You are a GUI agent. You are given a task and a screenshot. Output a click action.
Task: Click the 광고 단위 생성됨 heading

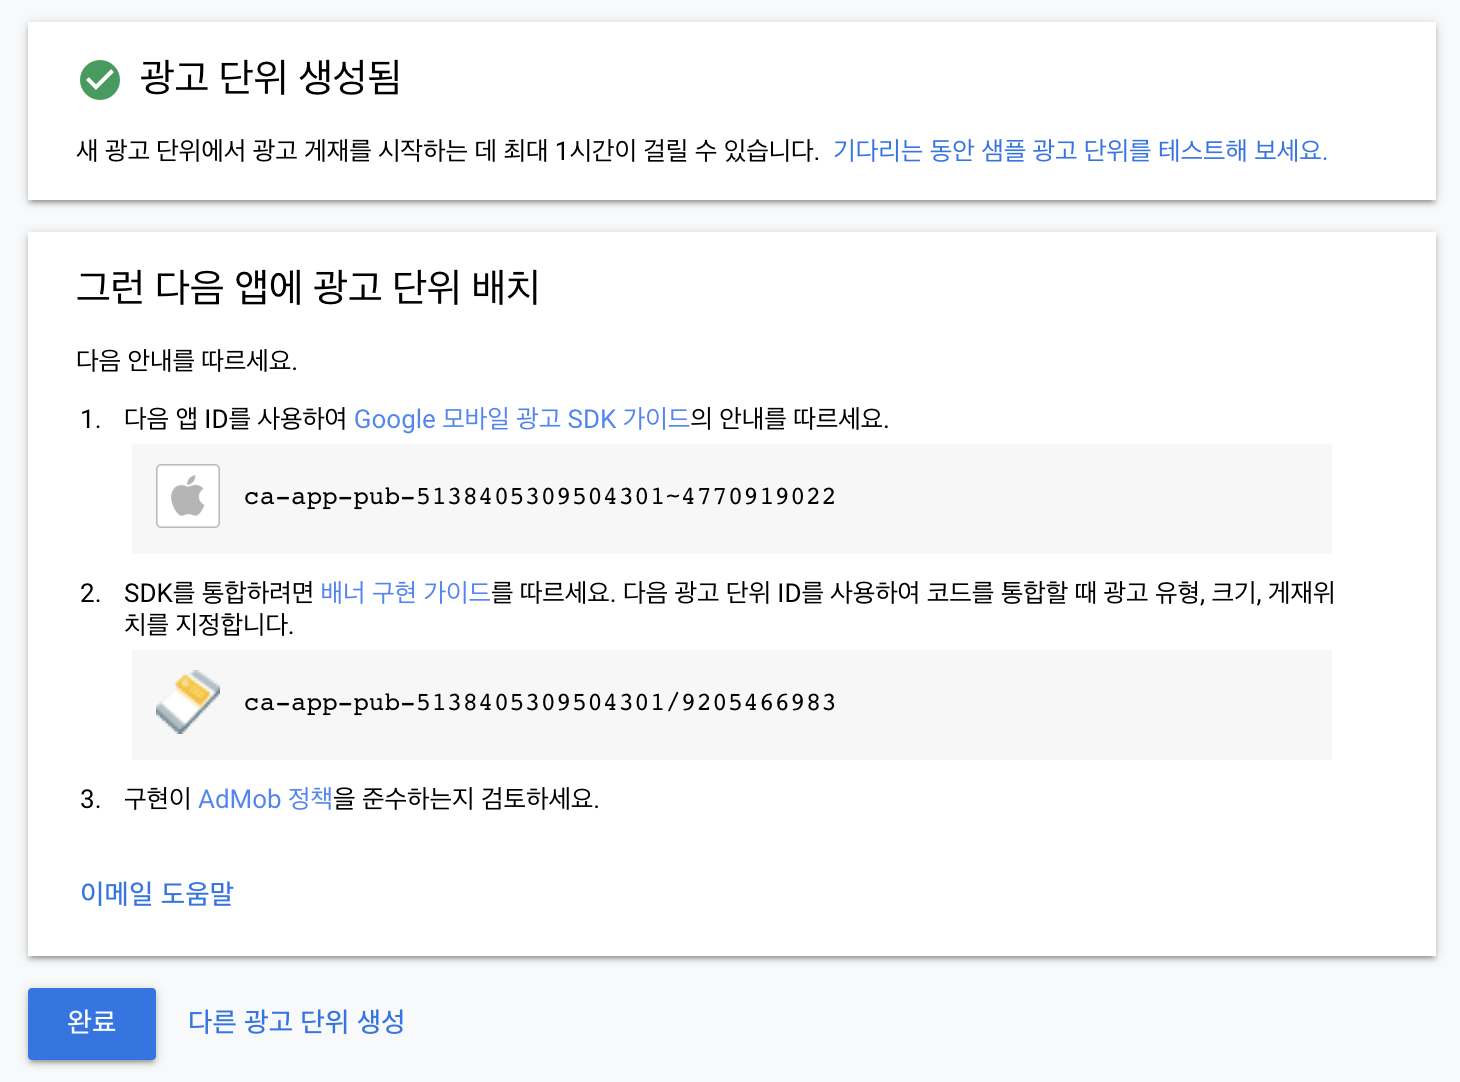point(270,77)
